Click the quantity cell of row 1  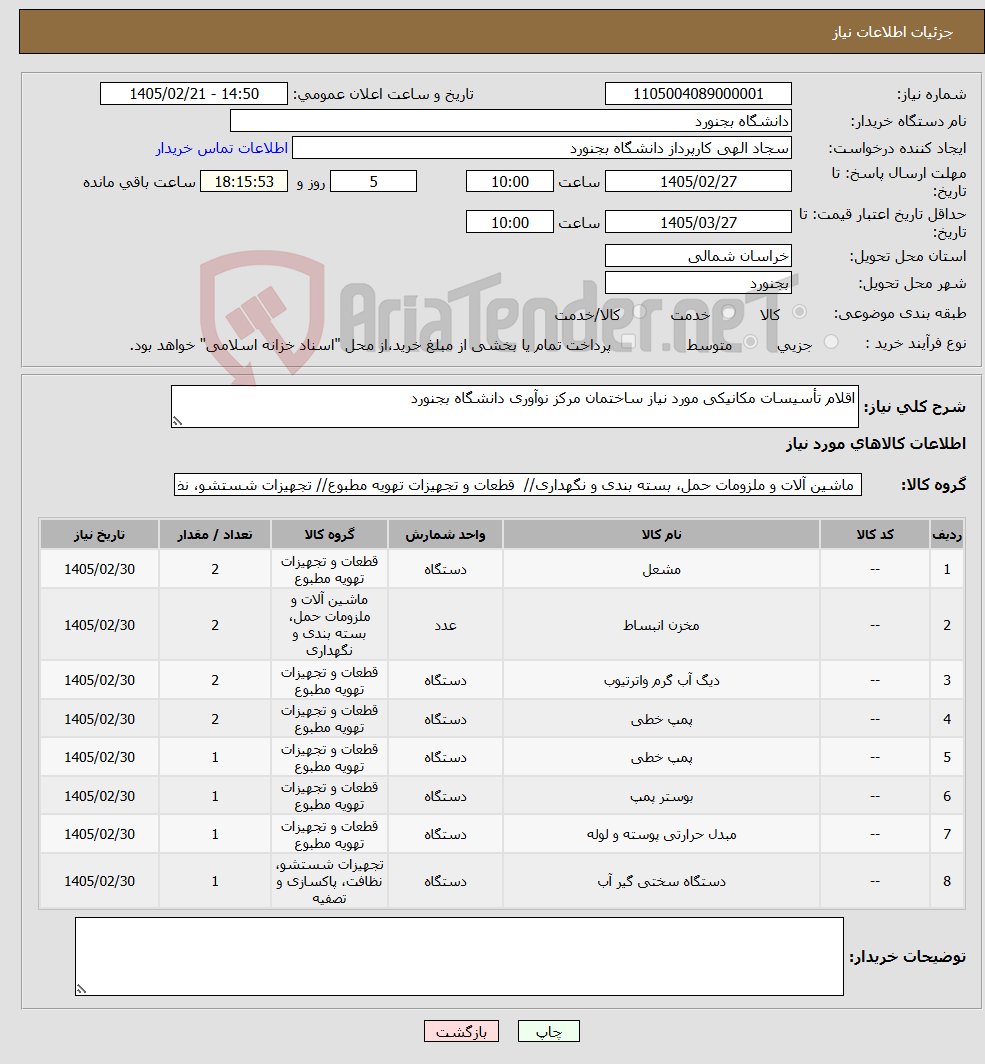pos(215,569)
